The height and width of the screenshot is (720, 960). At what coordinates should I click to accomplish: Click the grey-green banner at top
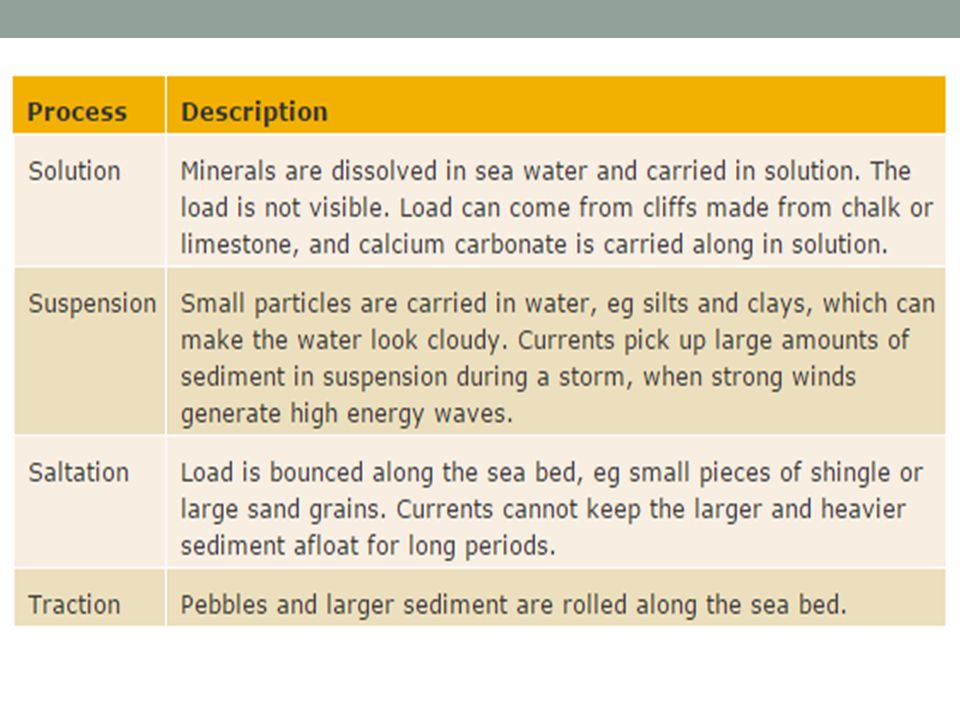480,18
